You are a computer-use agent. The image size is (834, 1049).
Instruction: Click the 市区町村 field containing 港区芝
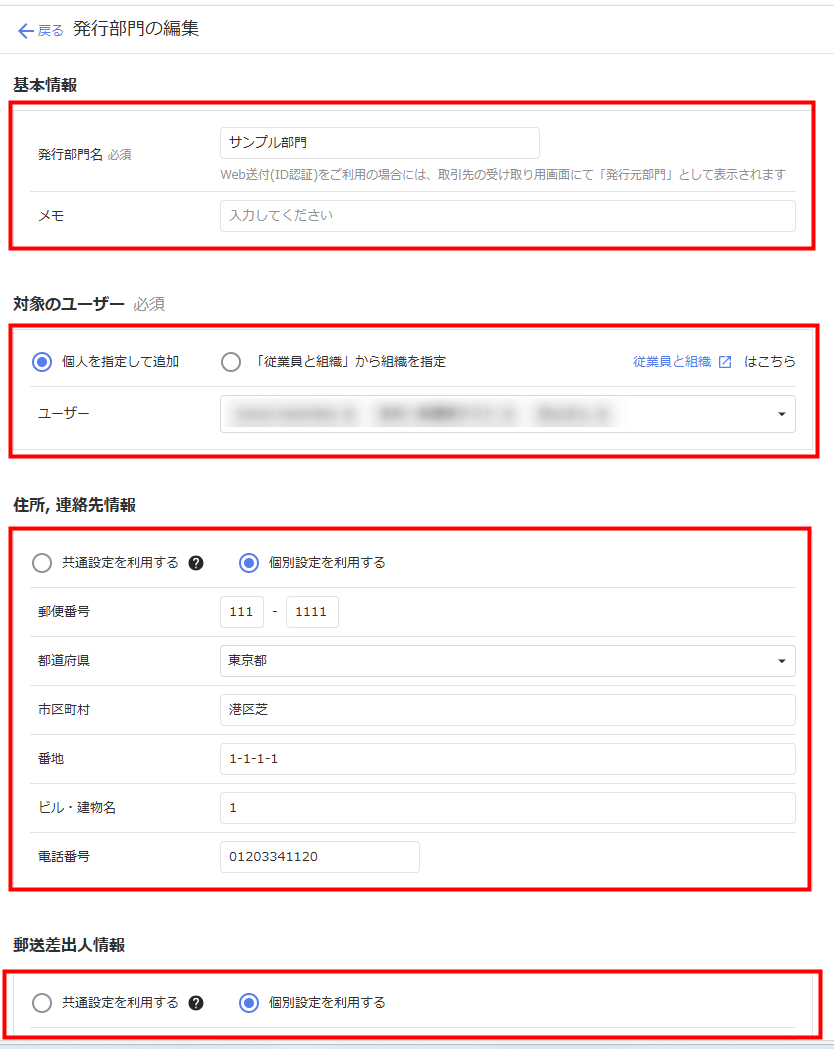pos(507,710)
